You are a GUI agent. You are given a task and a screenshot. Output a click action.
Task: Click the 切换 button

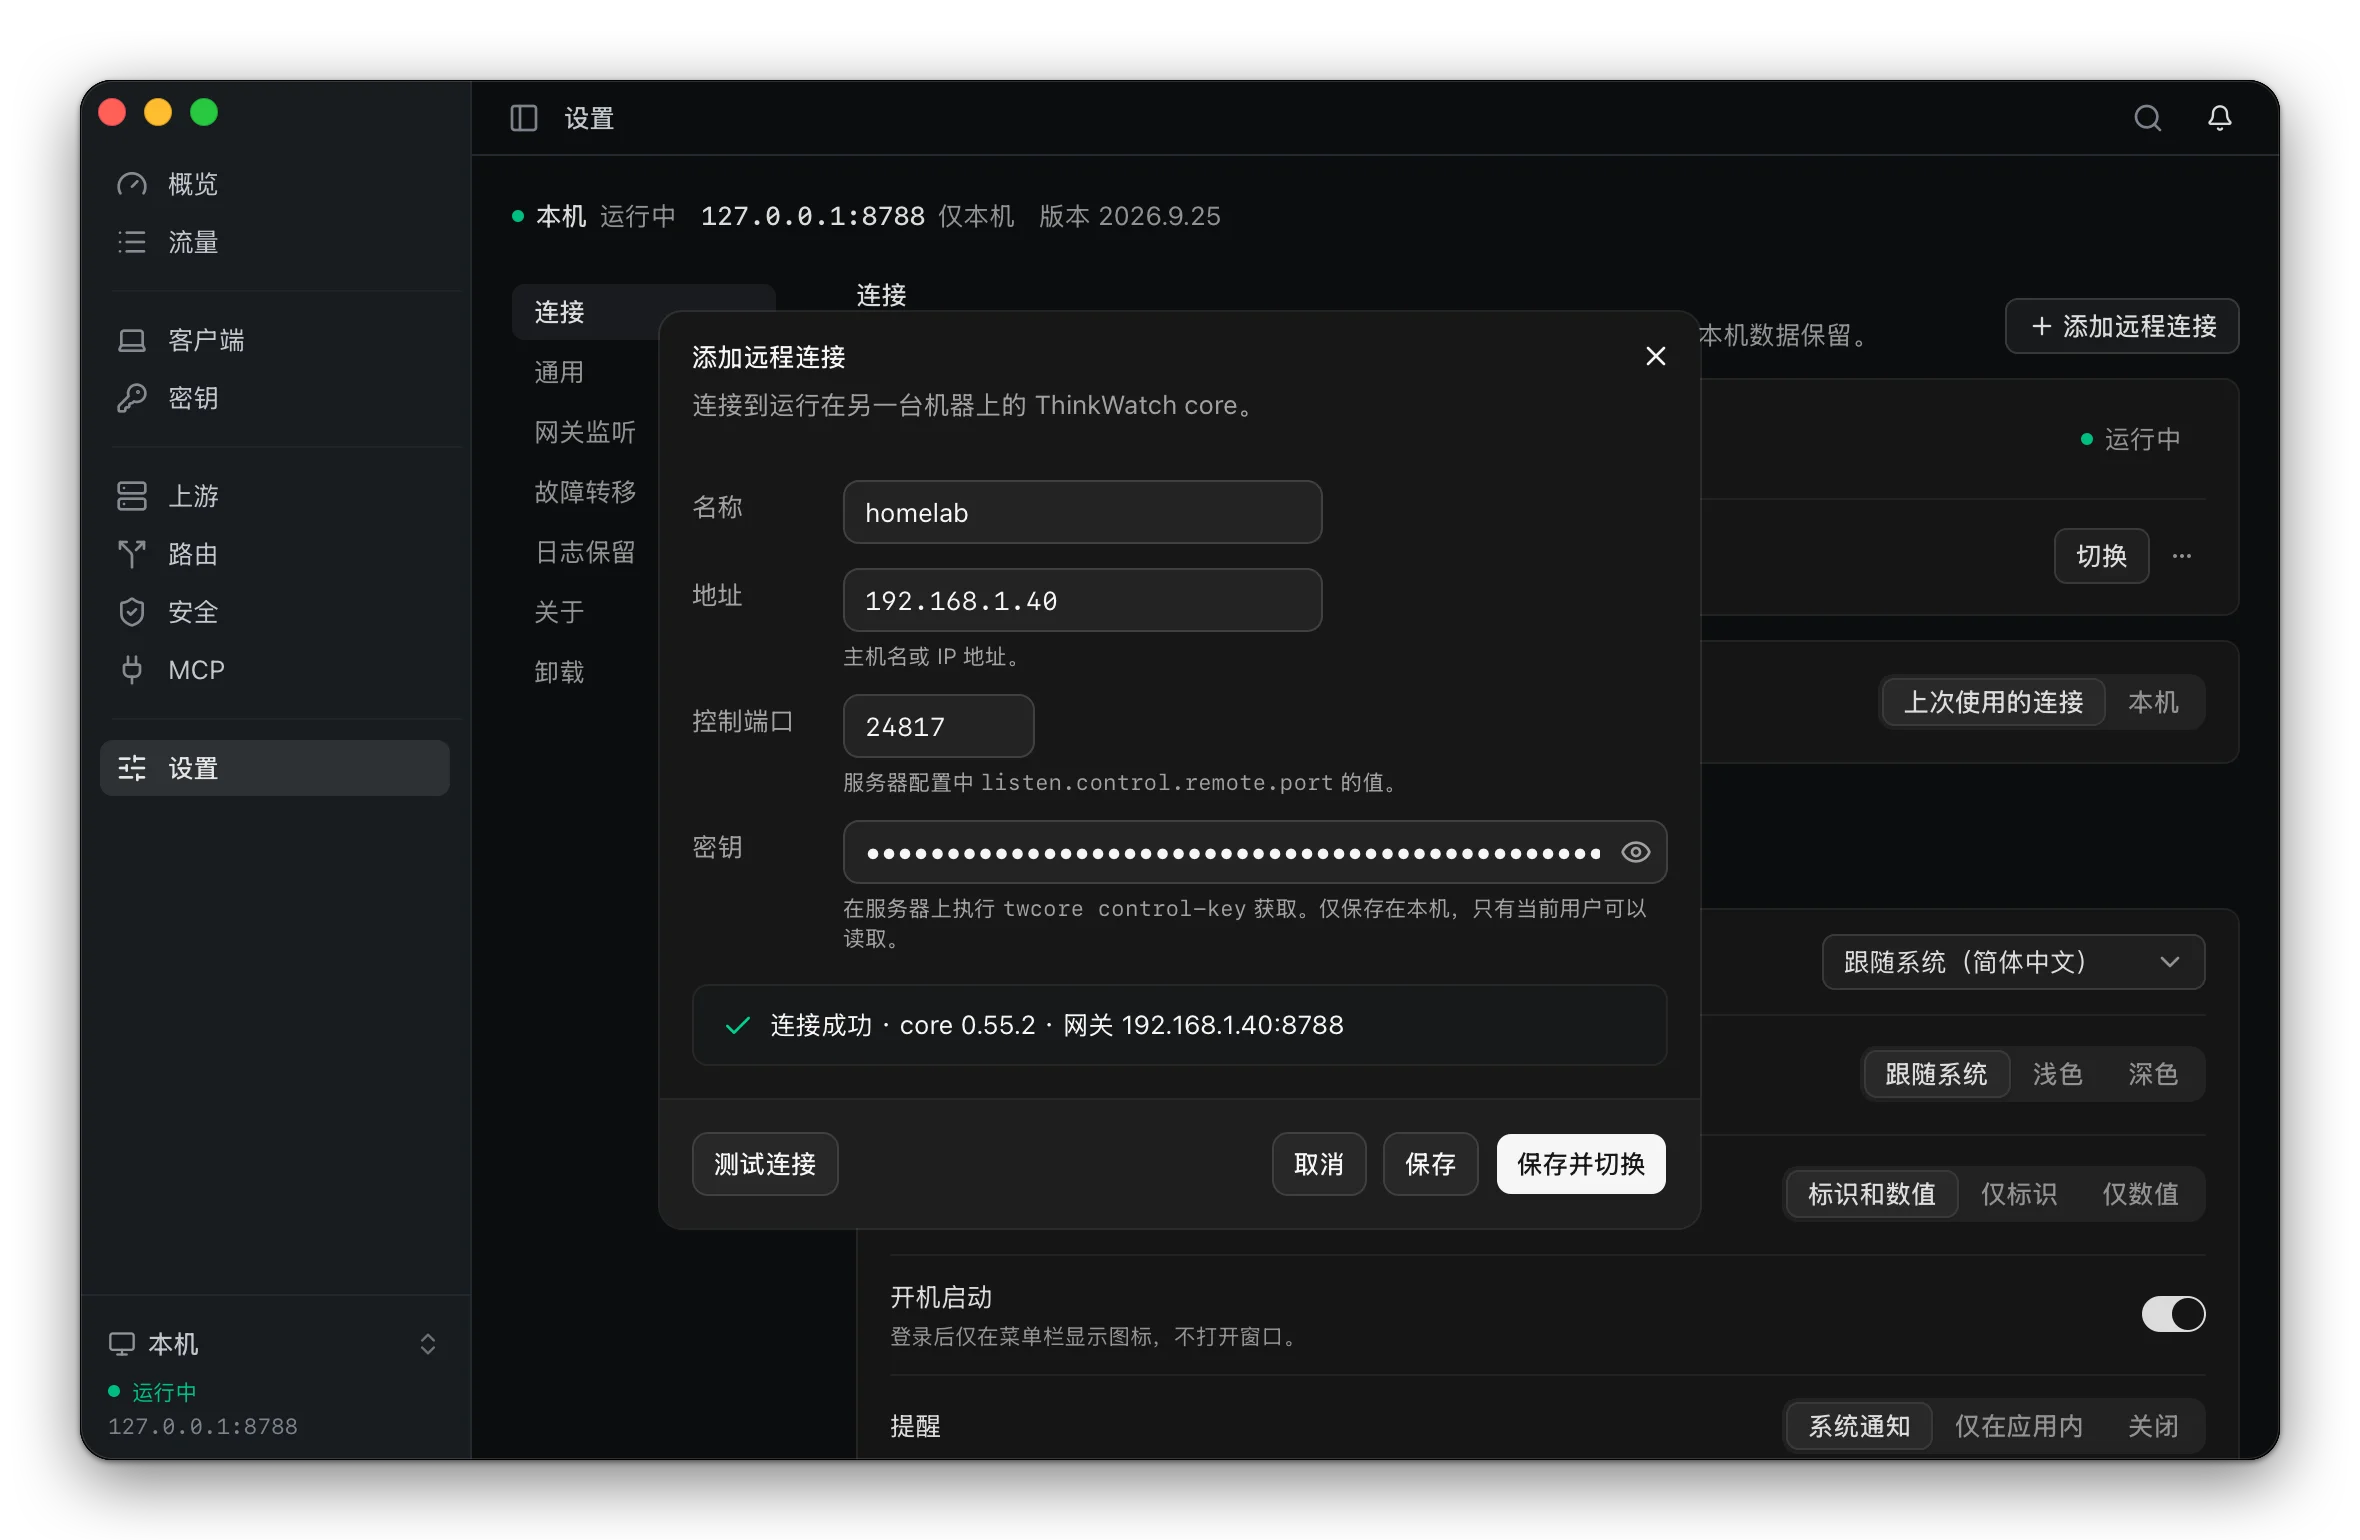[x=2101, y=556]
